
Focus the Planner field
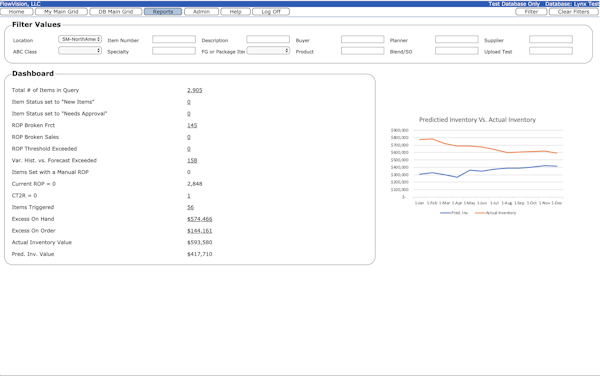[457, 39]
